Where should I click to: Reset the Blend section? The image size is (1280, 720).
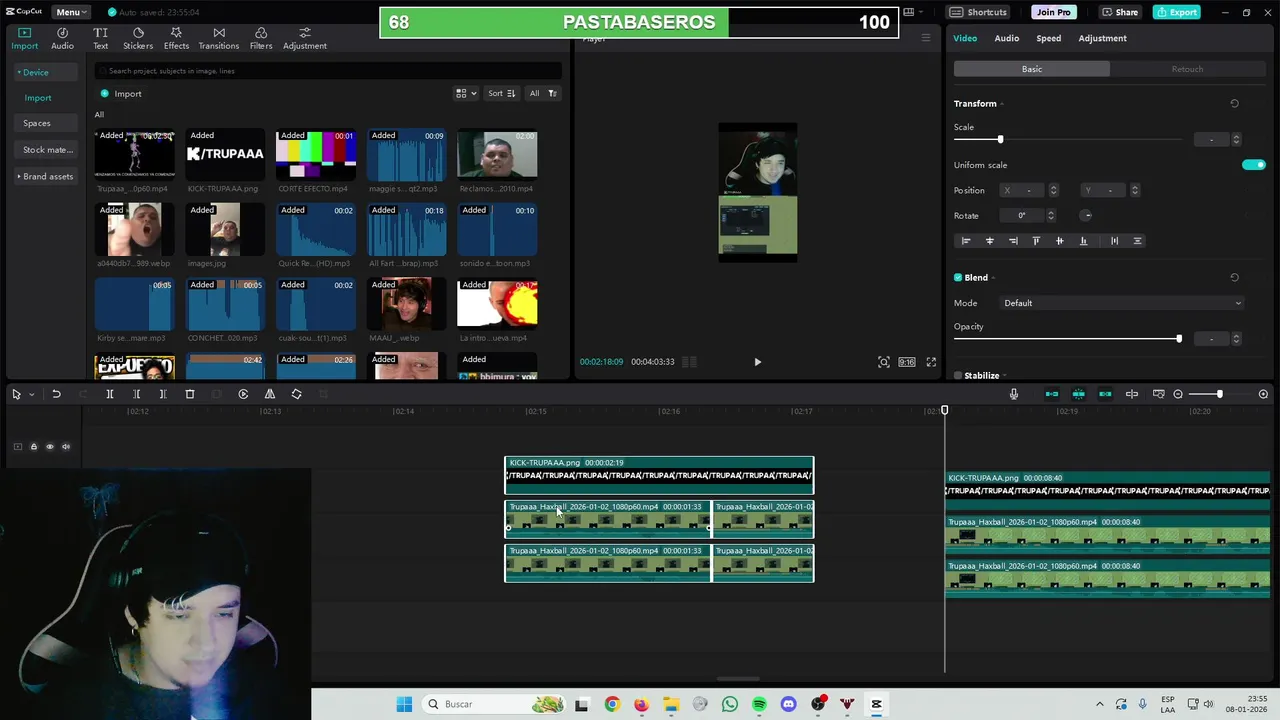click(x=1234, y=278)
